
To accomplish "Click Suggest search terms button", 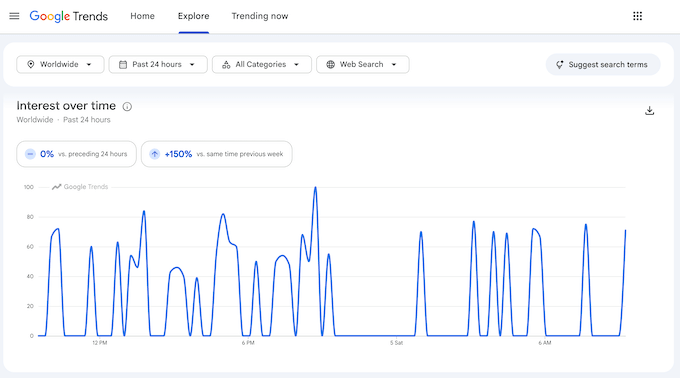I will (603, 65).
